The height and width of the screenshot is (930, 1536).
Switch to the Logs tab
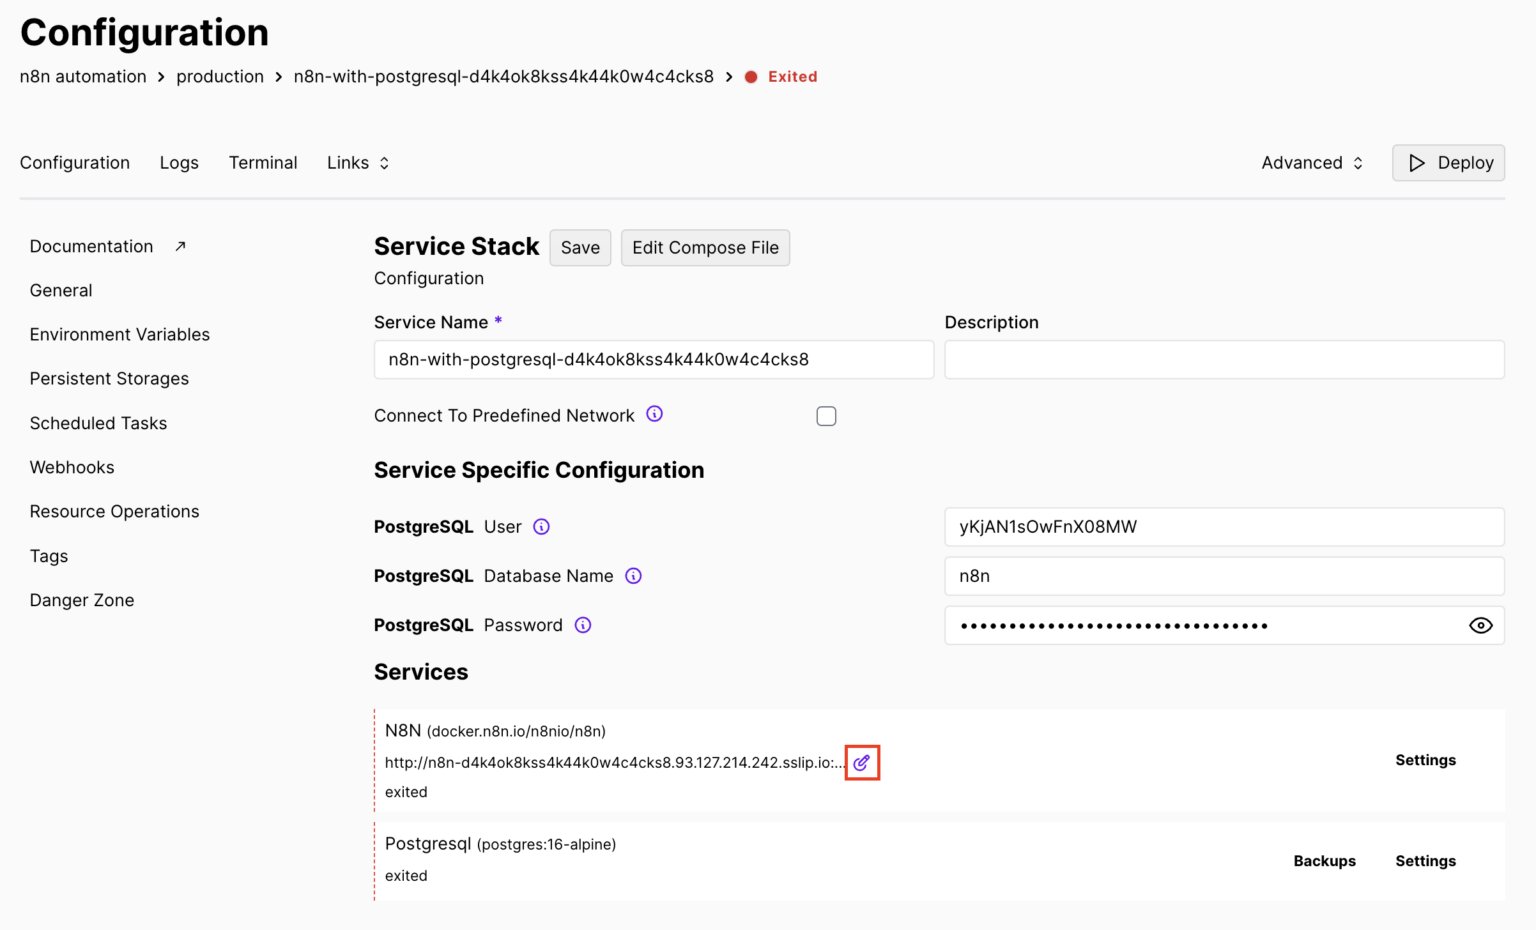(179, 162)
